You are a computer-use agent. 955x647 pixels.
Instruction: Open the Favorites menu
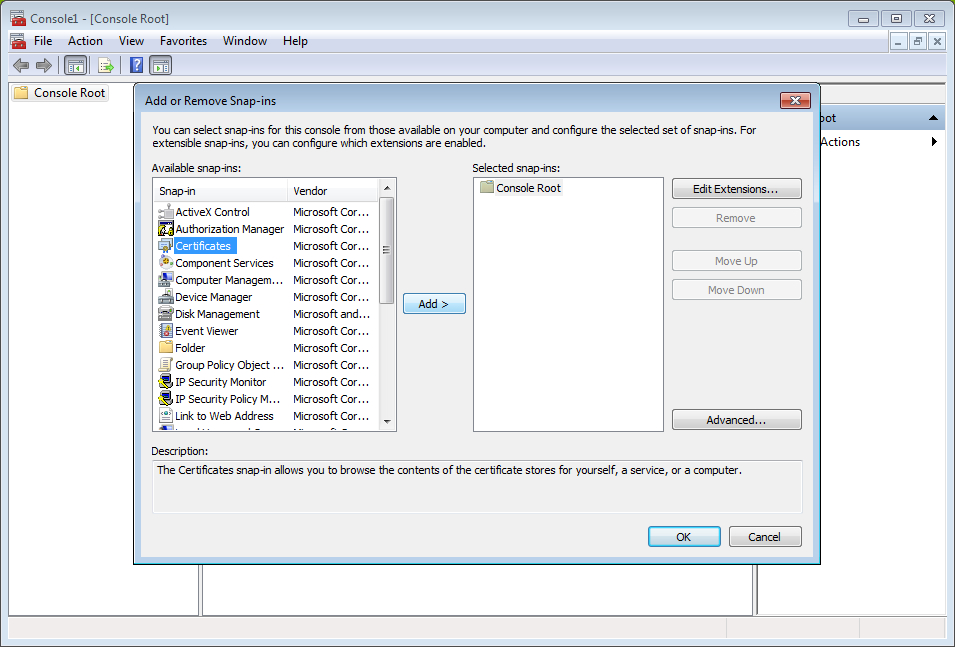[x=183, y=41]
